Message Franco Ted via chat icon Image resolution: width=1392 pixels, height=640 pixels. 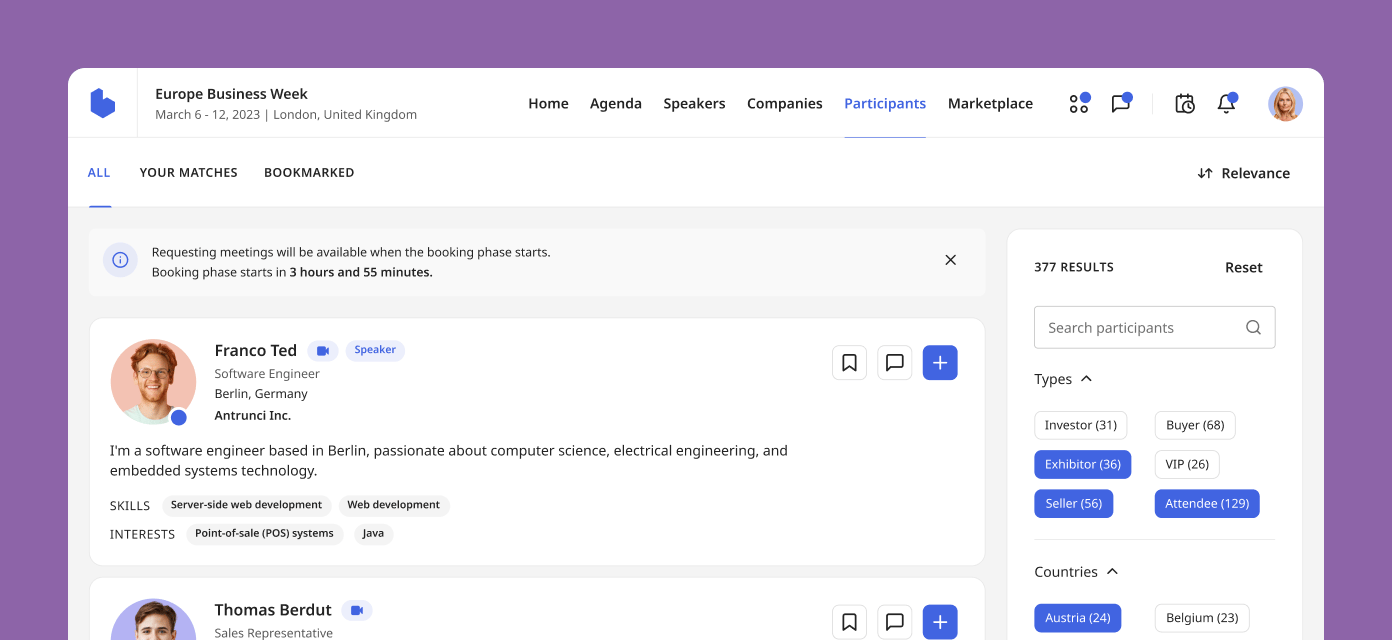[x=895, y=363]
